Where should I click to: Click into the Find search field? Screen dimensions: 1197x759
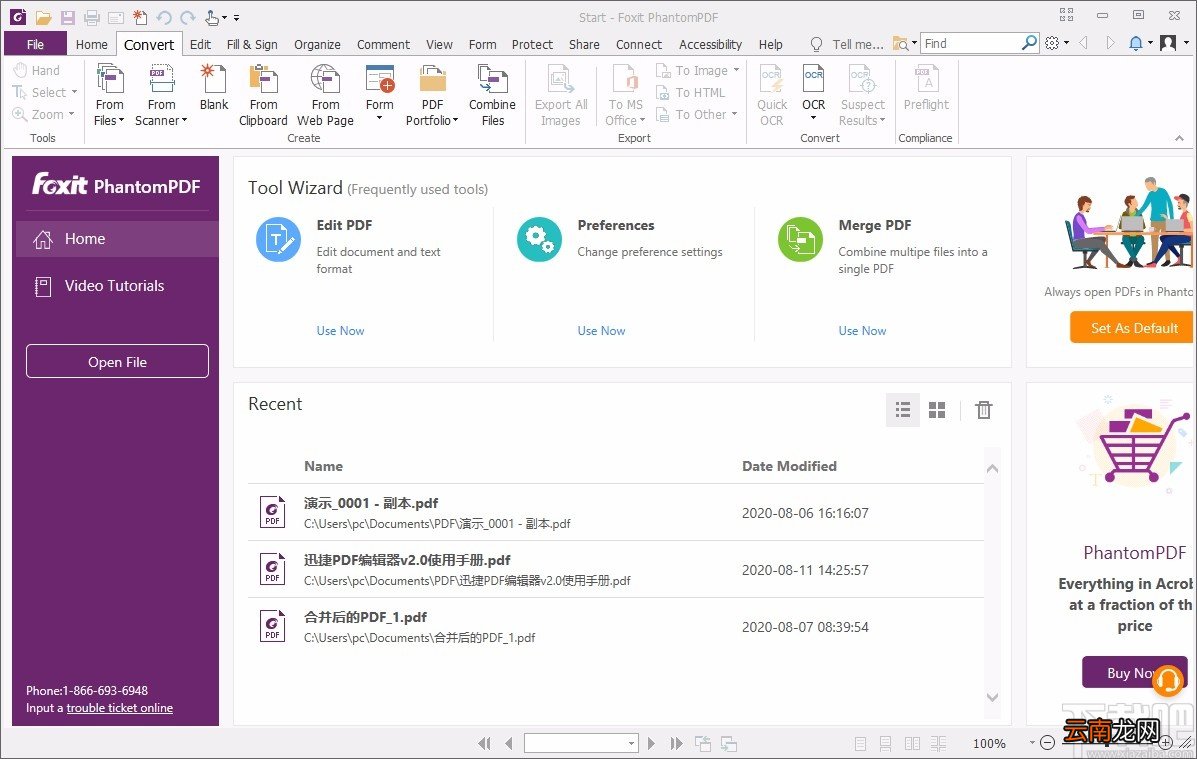tap(971, 44)
